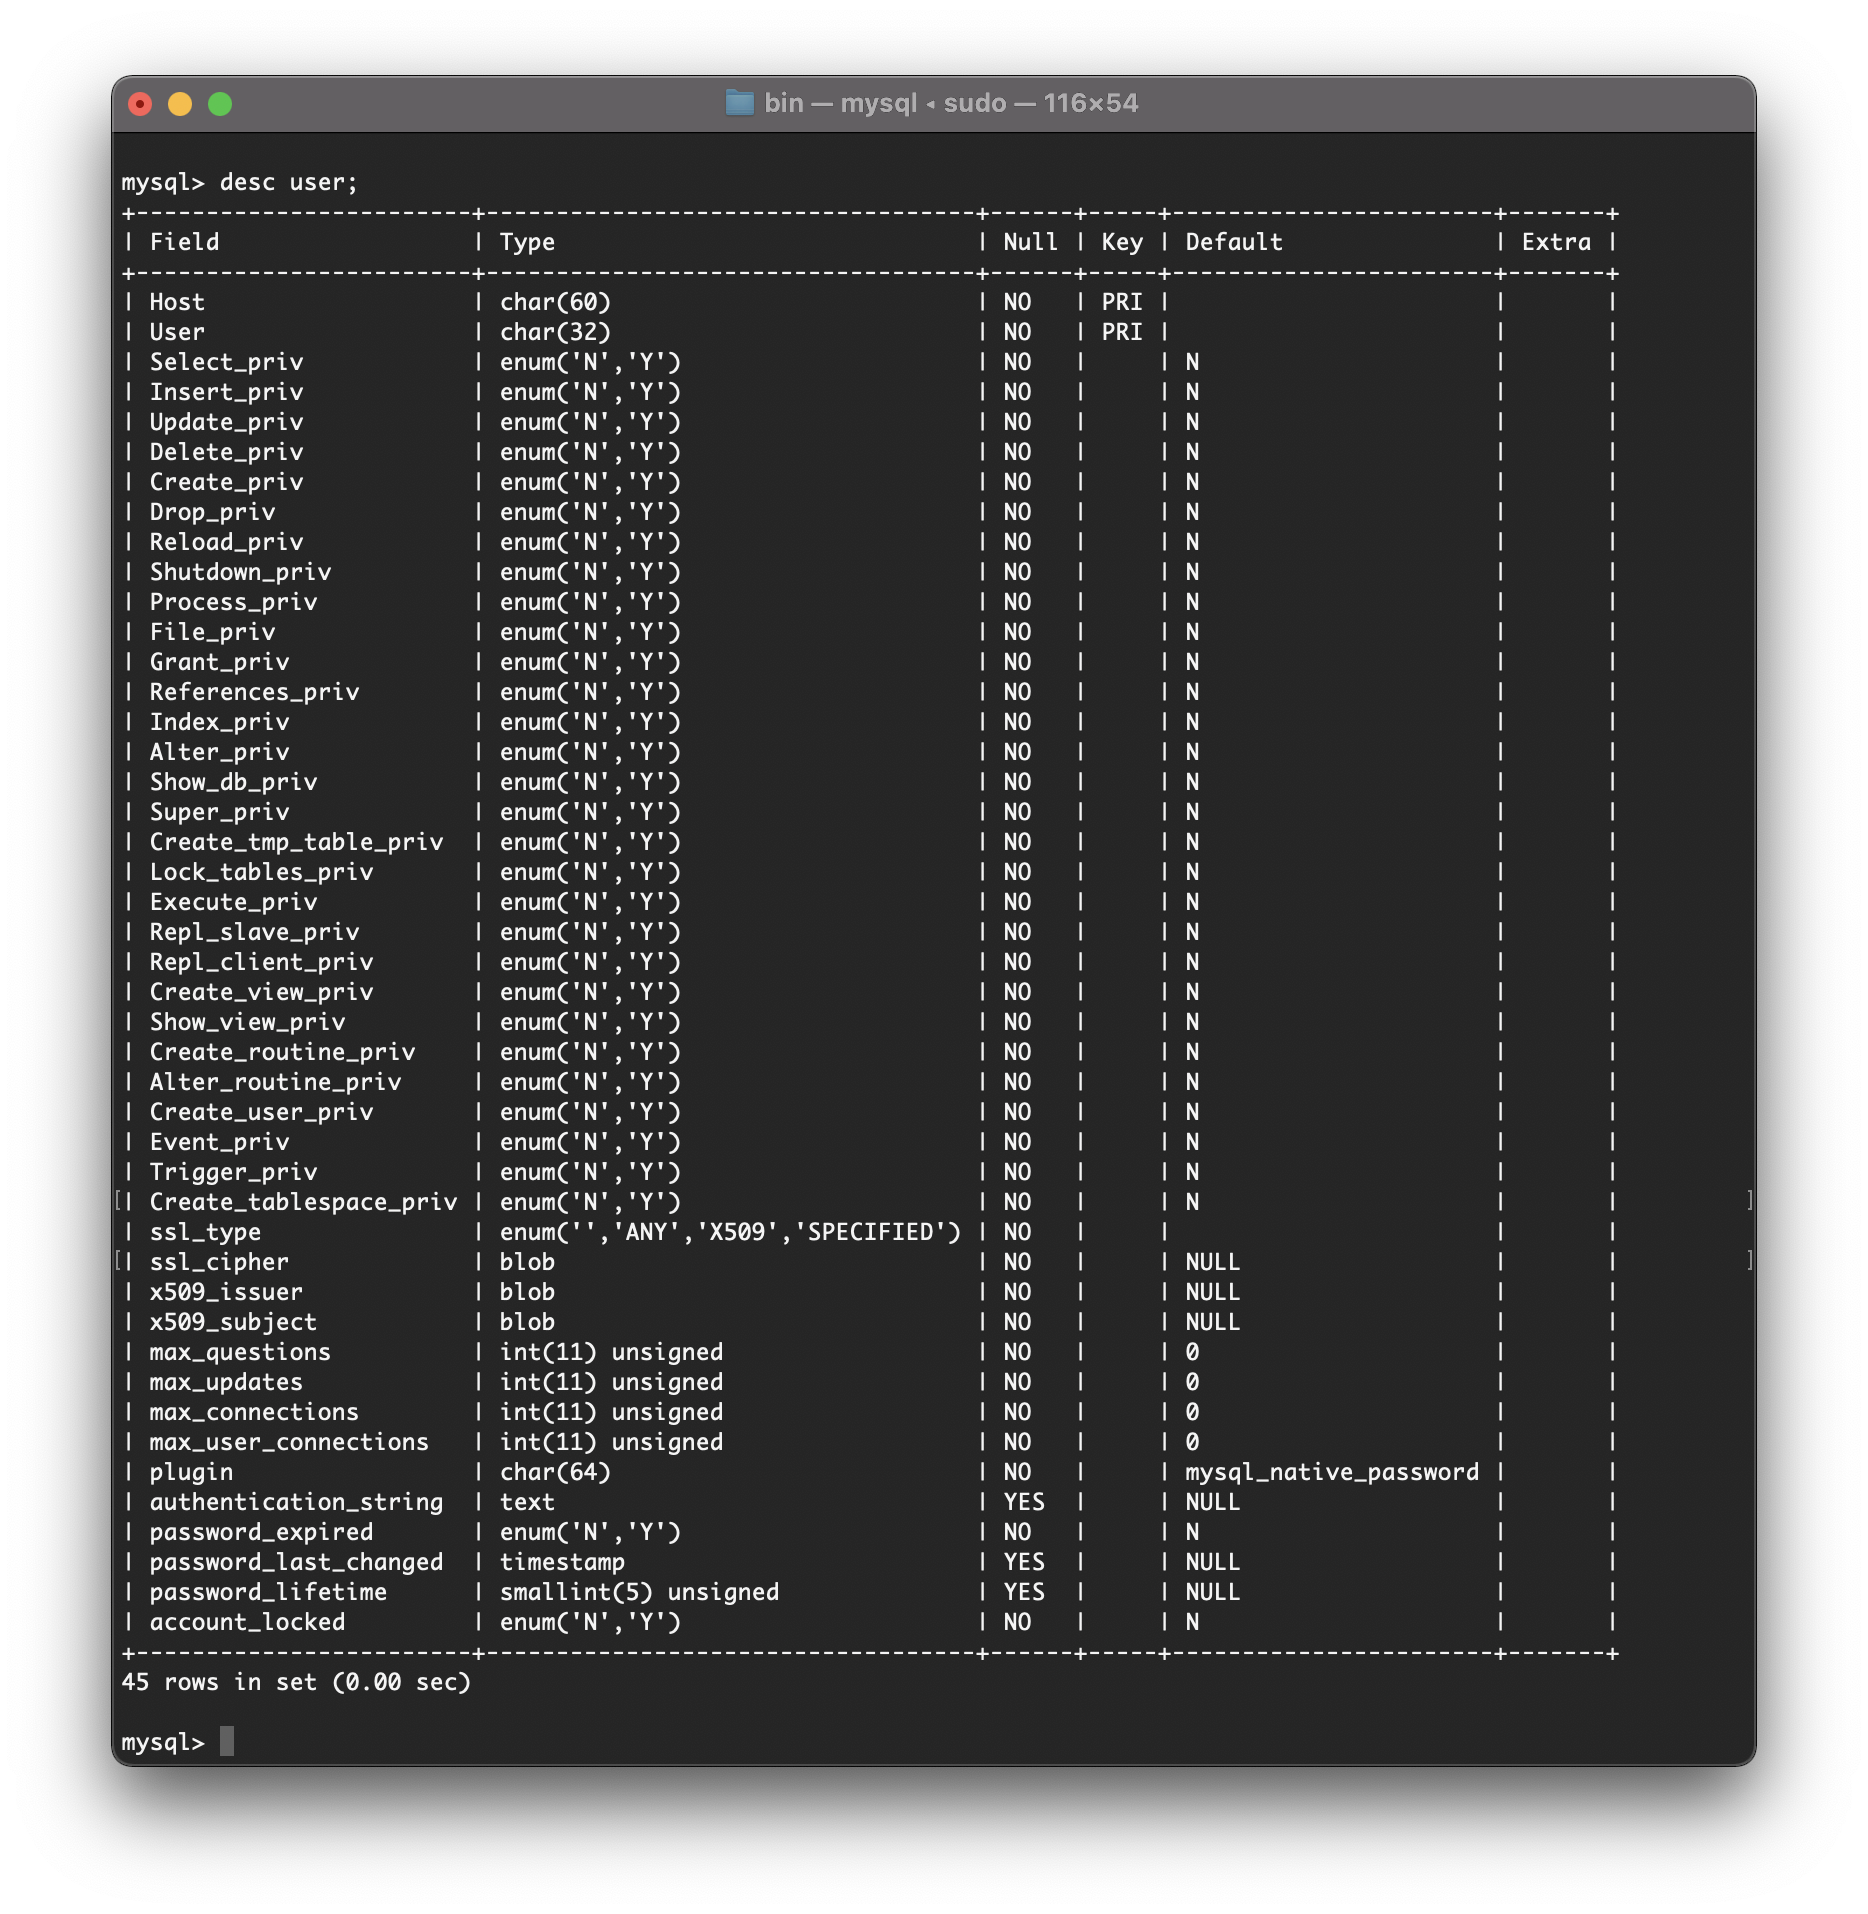Click the red close window button
Screen dimensions: 1868x1914
[140, 104]
